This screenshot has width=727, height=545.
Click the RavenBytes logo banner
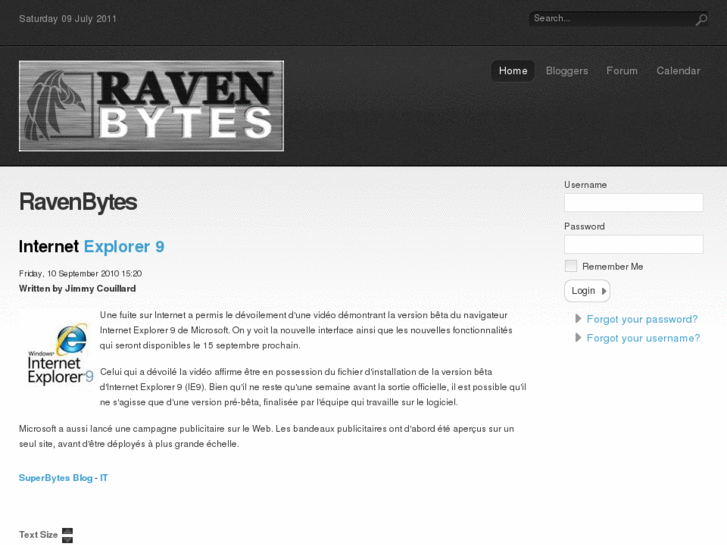tap(151, 106)
